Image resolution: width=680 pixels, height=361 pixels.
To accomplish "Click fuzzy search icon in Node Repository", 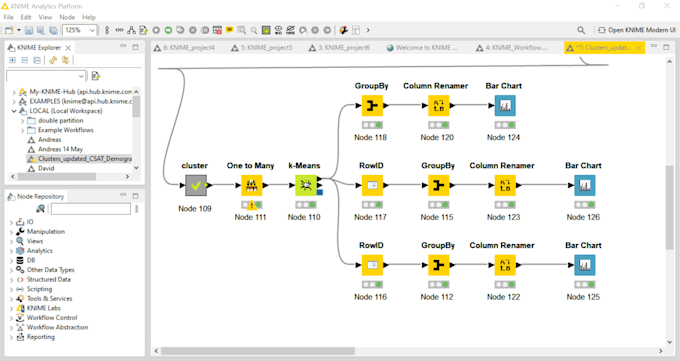I will click(40, 209).
